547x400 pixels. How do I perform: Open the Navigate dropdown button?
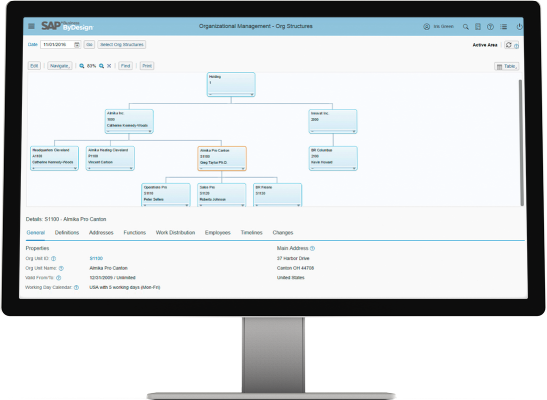click(60, 66)
